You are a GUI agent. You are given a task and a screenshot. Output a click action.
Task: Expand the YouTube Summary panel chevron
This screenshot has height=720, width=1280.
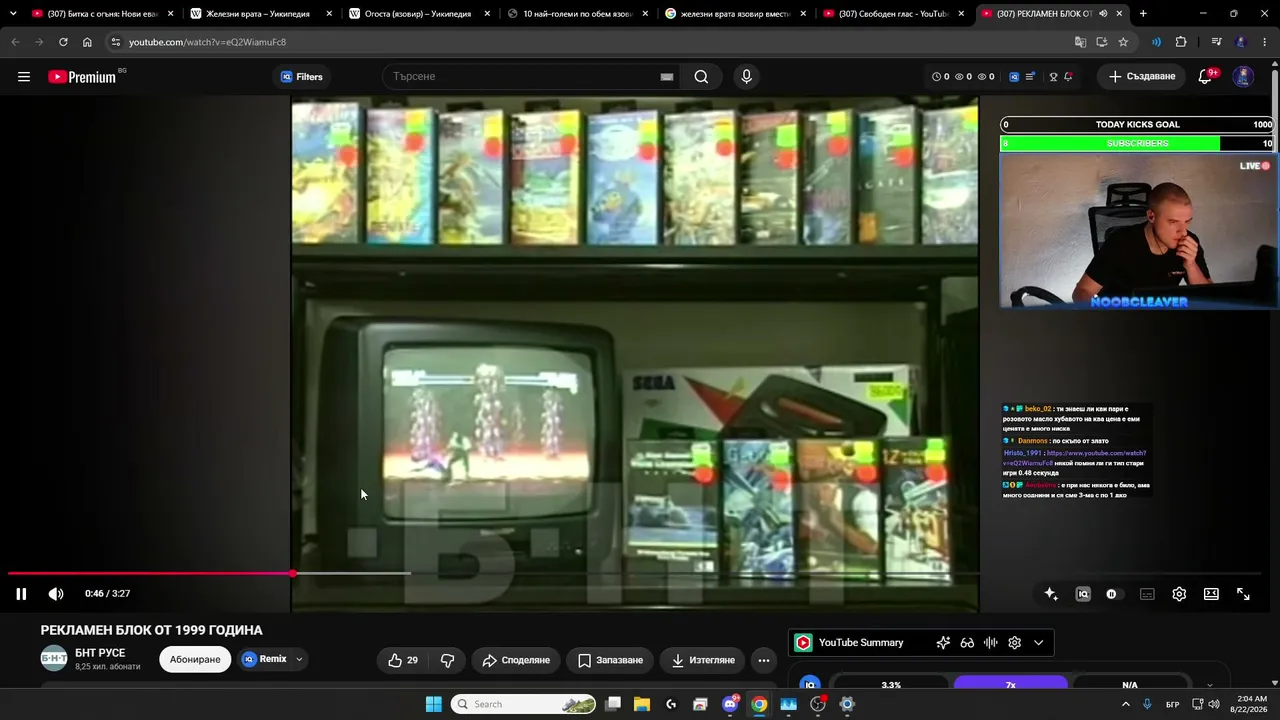[1039, 643]
